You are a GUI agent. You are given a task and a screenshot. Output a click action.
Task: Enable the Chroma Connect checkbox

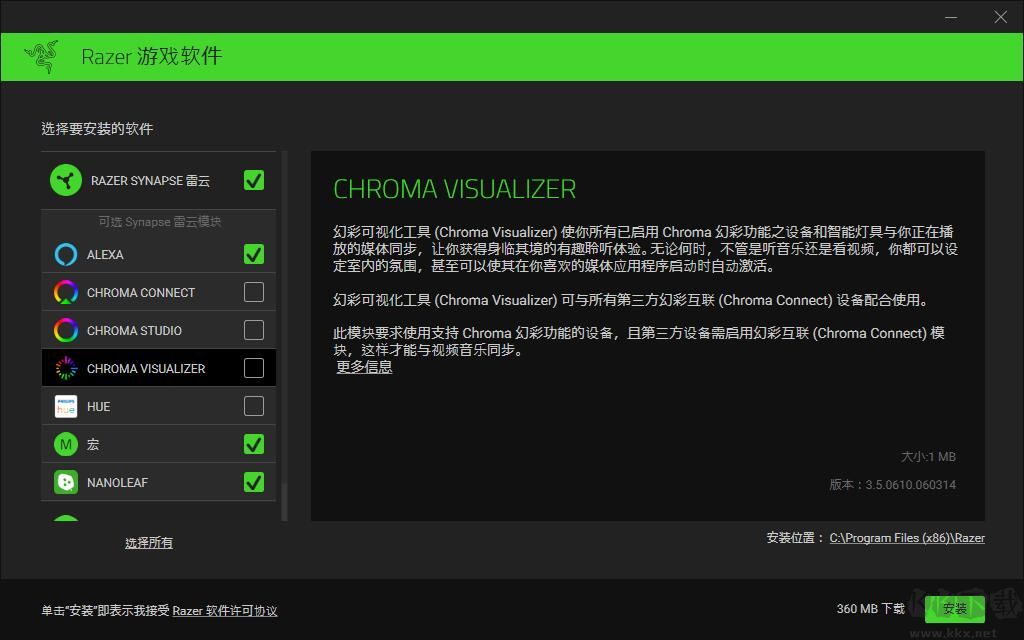click(253, 292)
